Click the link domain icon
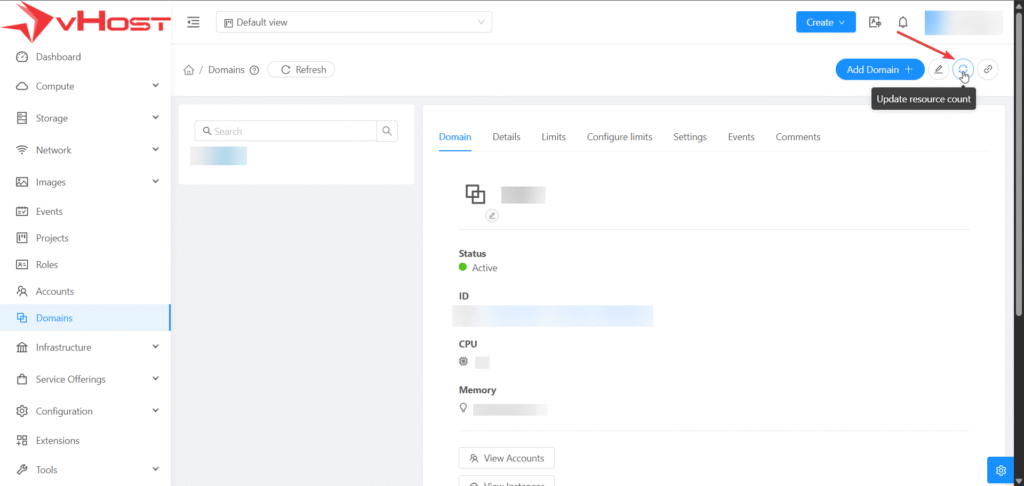 [x=988, y=69]
